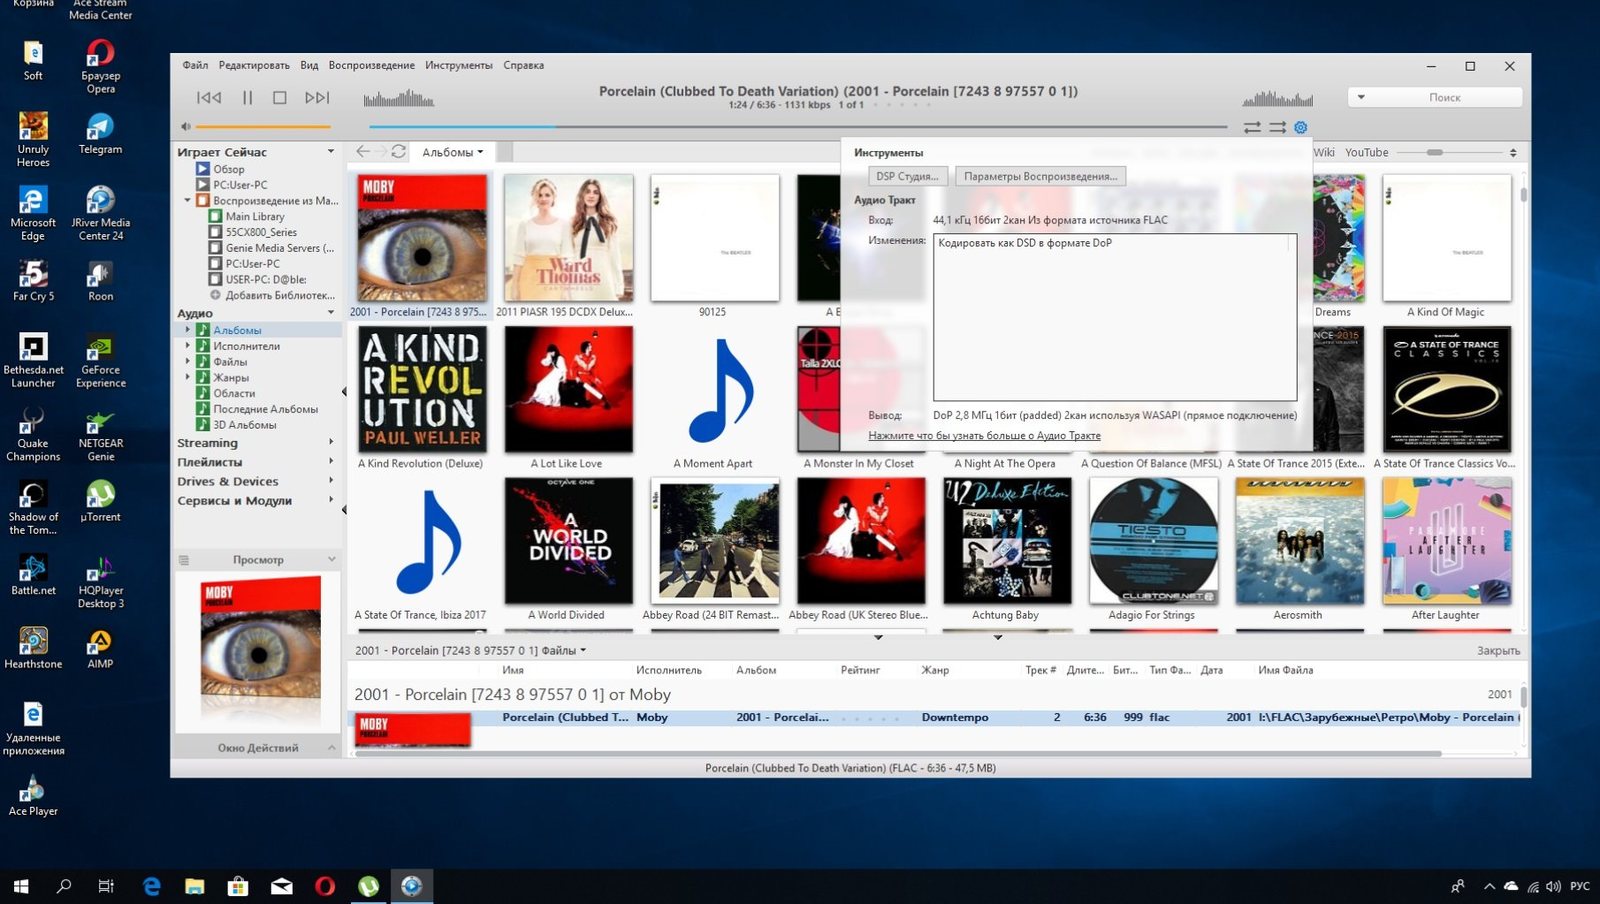Screen dimensions: 1600x904
Task: Collapse the Аудио section
Action: click(330, 313)
